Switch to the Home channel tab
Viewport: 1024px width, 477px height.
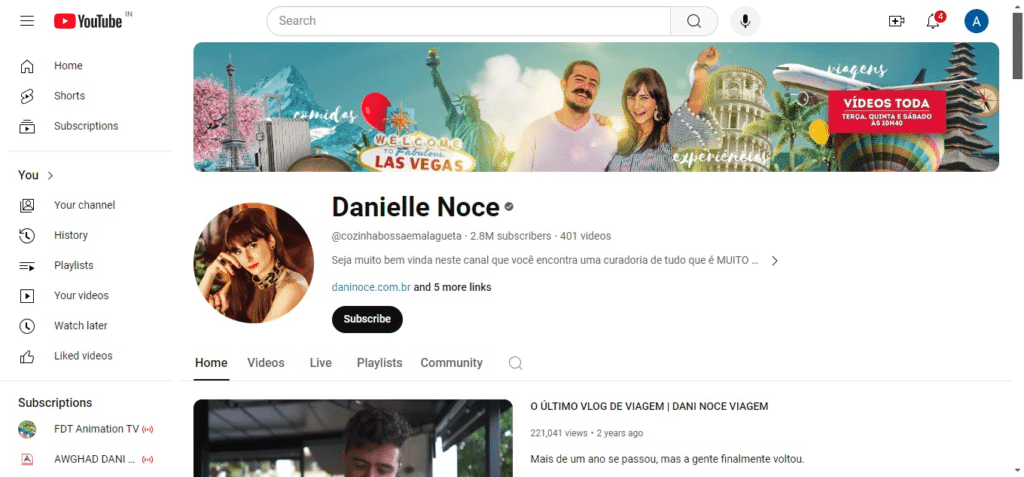click(x=211, y=363)
